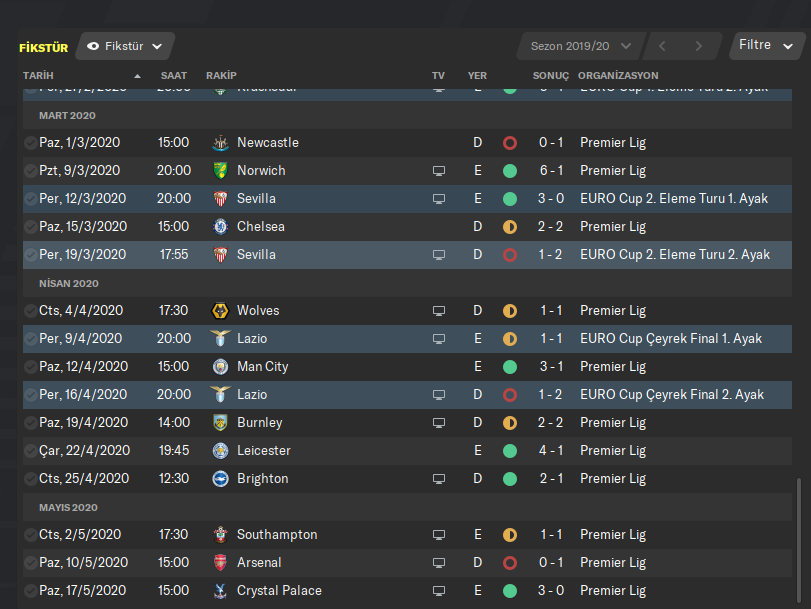Toggle the check circle for the Newcastle fixture
The height and width of the screenshot is (609, 811).
(x=30, y=143)
